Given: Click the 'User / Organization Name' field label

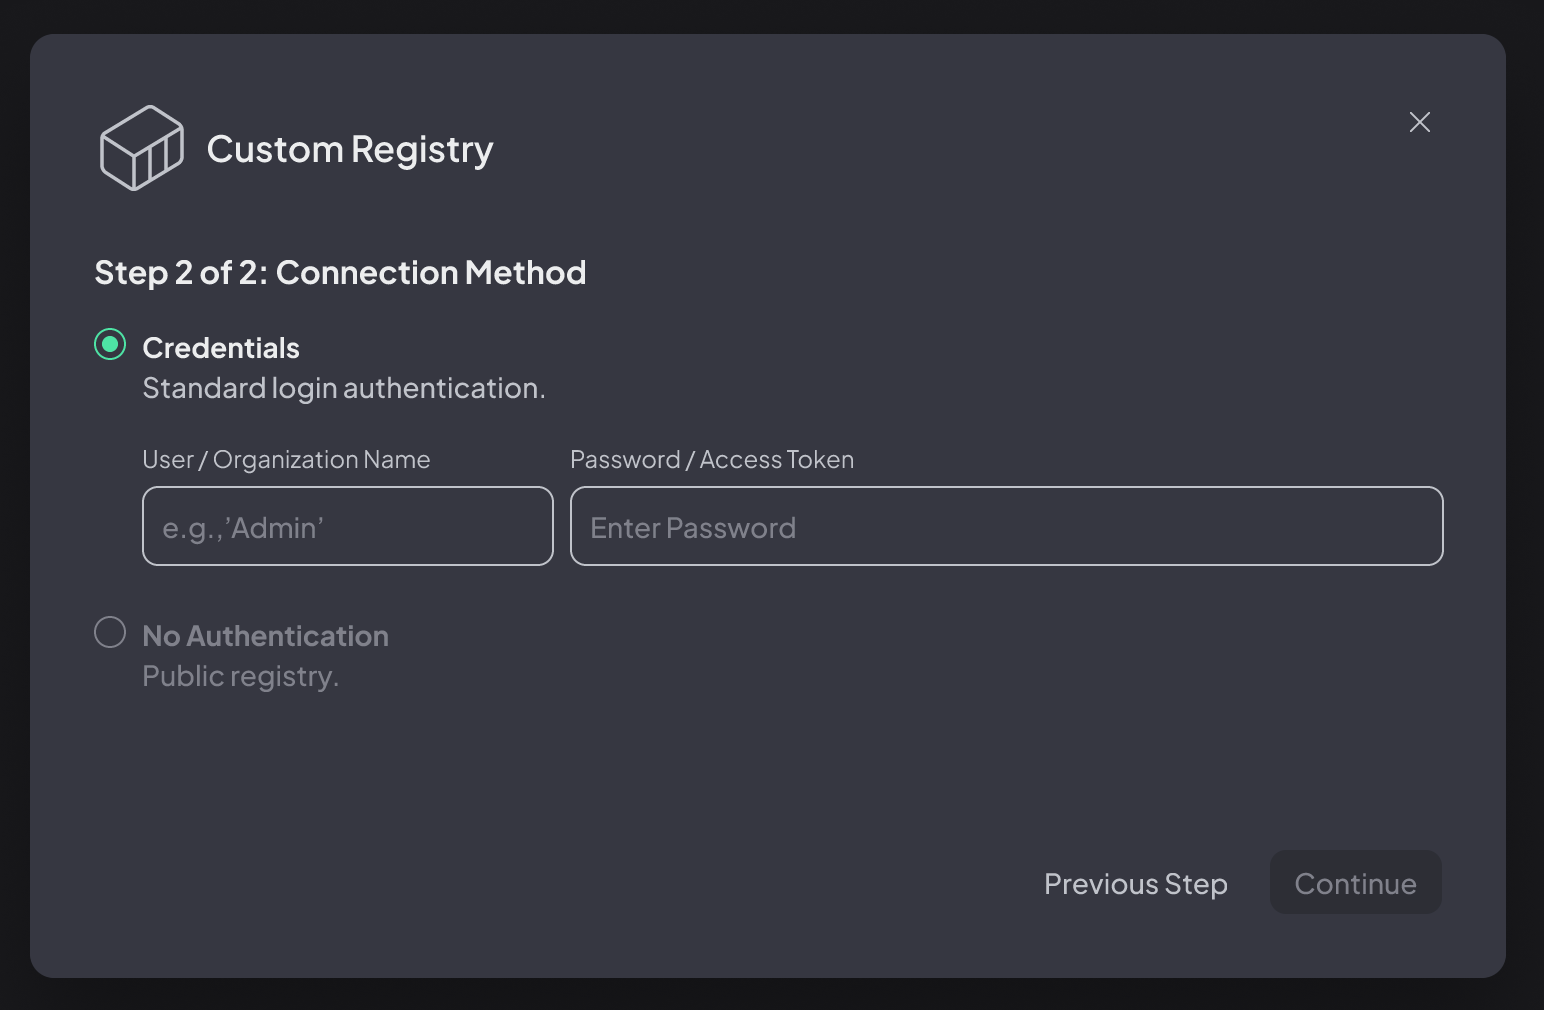Looking at the screenshot, I should [x=286, y=459].
